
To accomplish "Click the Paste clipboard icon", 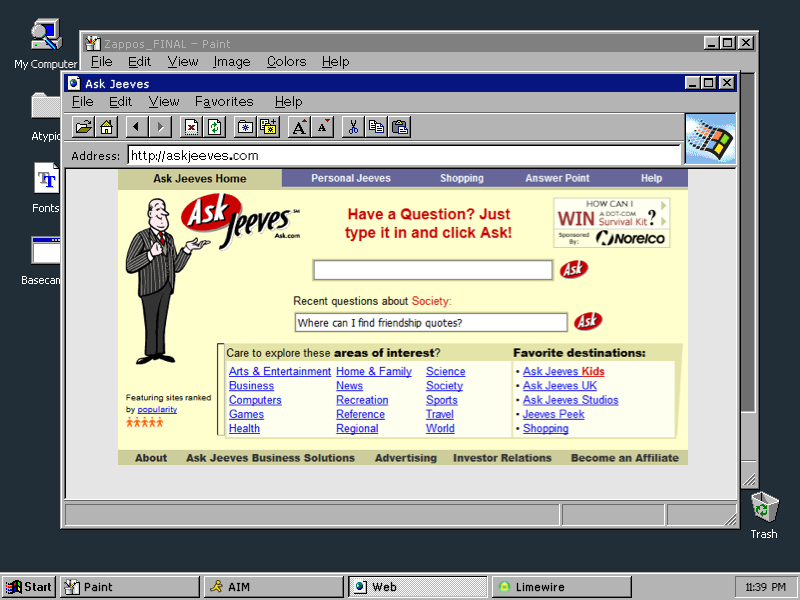I will [x=400, y=127].
